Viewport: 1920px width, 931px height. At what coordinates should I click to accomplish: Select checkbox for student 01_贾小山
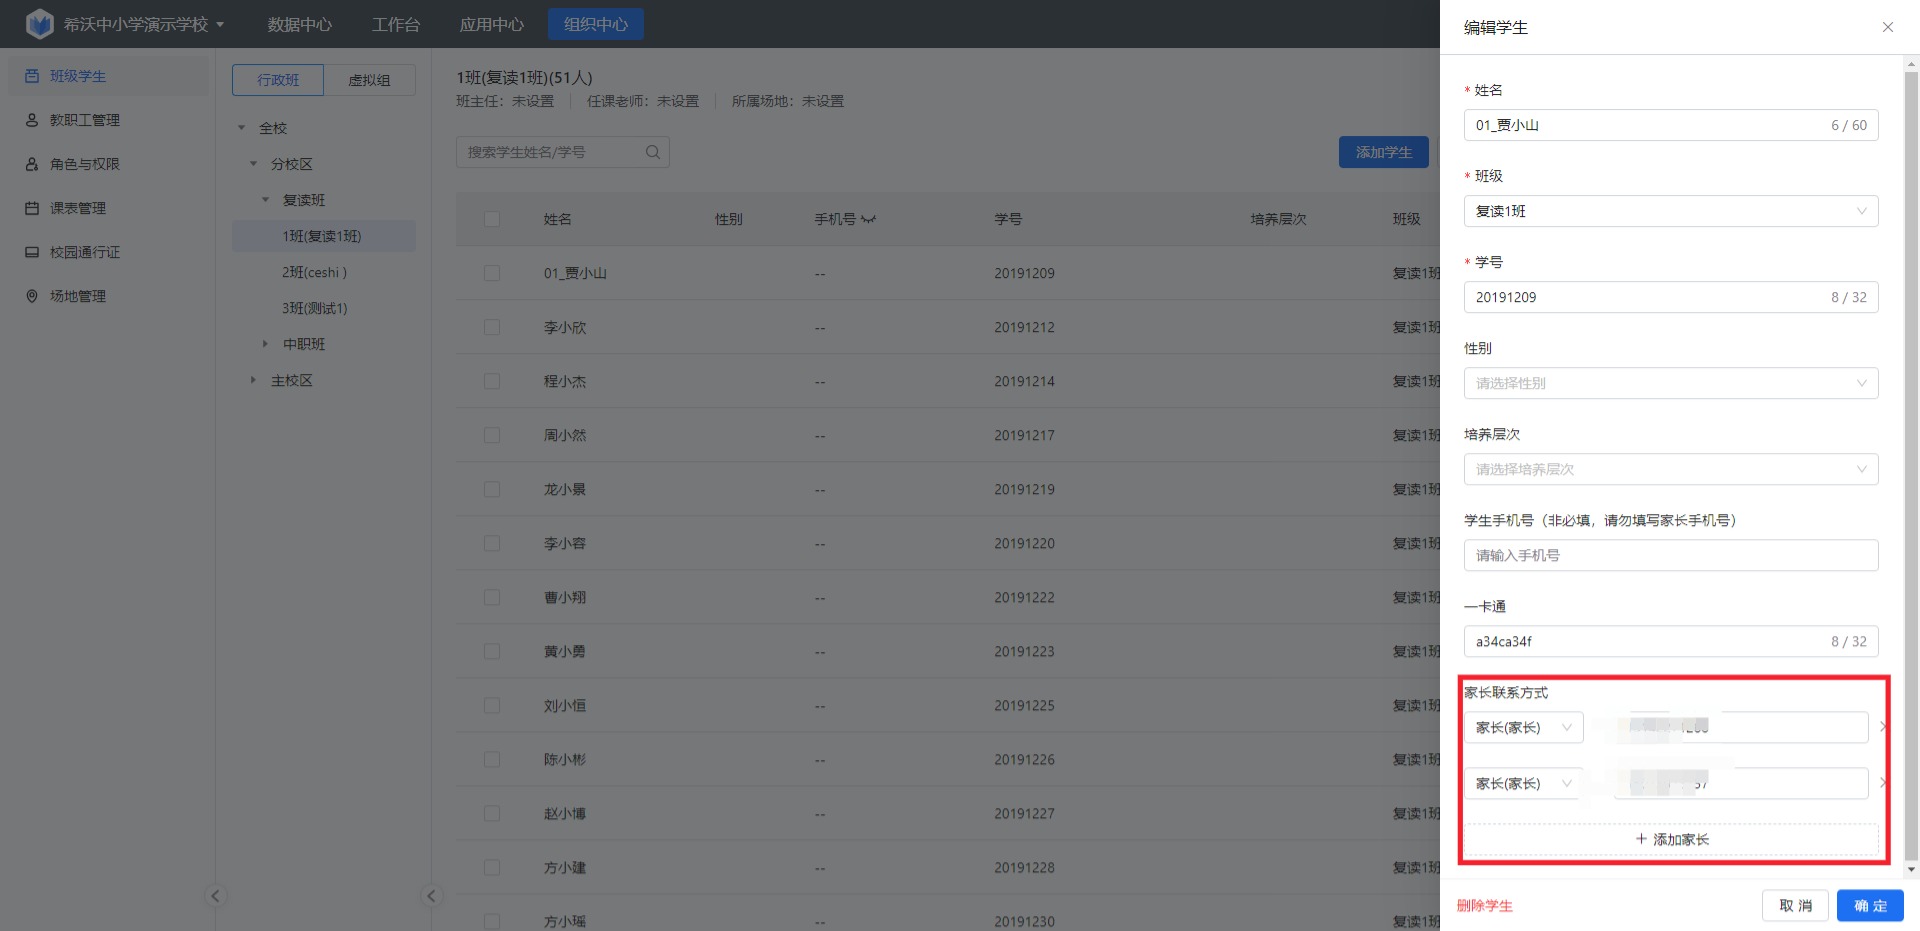click(x=492, y=273)
